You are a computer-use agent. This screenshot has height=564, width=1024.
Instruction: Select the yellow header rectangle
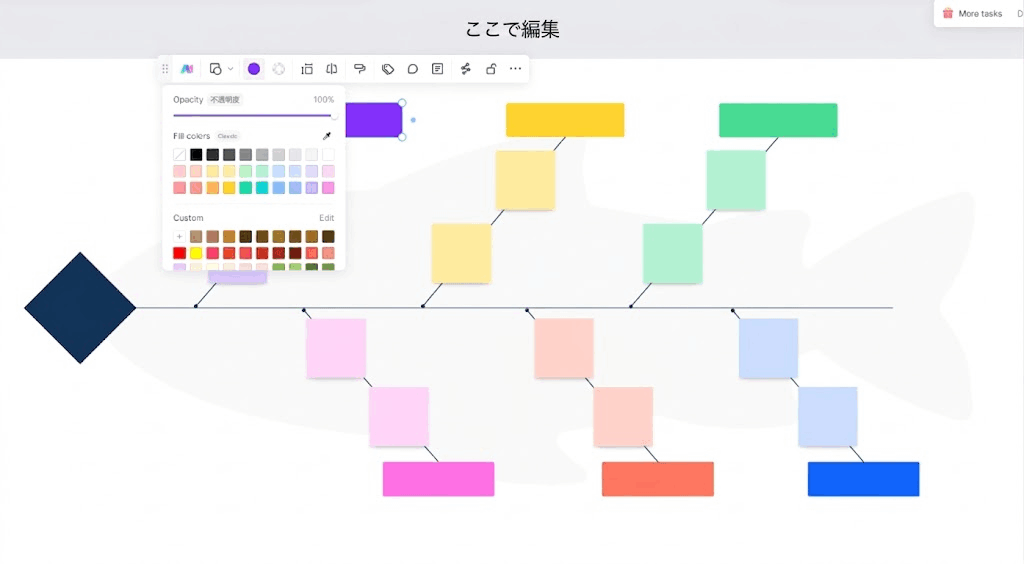click(565, 119)
